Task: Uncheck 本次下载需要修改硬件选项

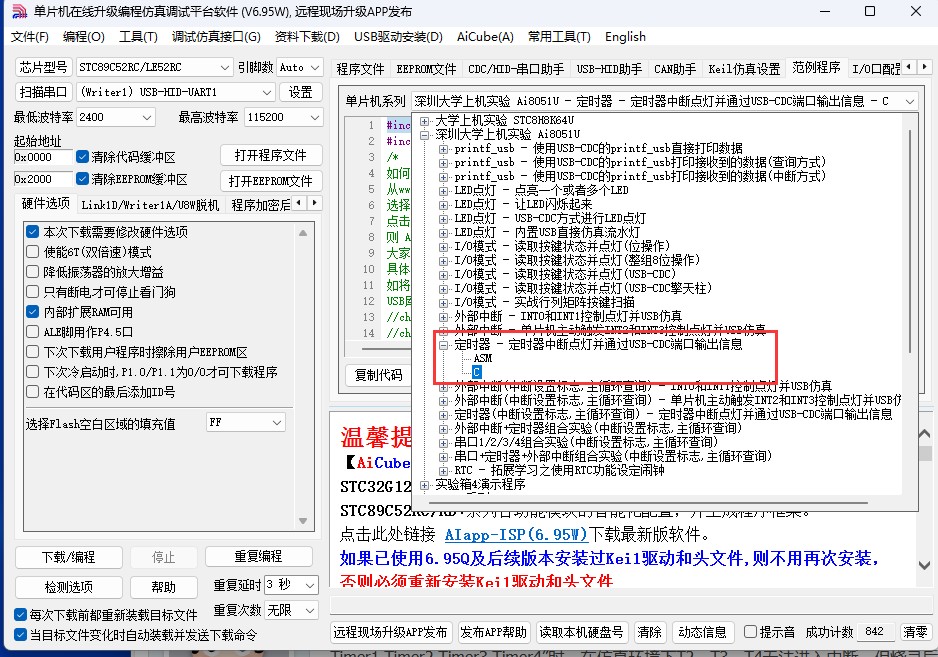Action: point(33,232)
